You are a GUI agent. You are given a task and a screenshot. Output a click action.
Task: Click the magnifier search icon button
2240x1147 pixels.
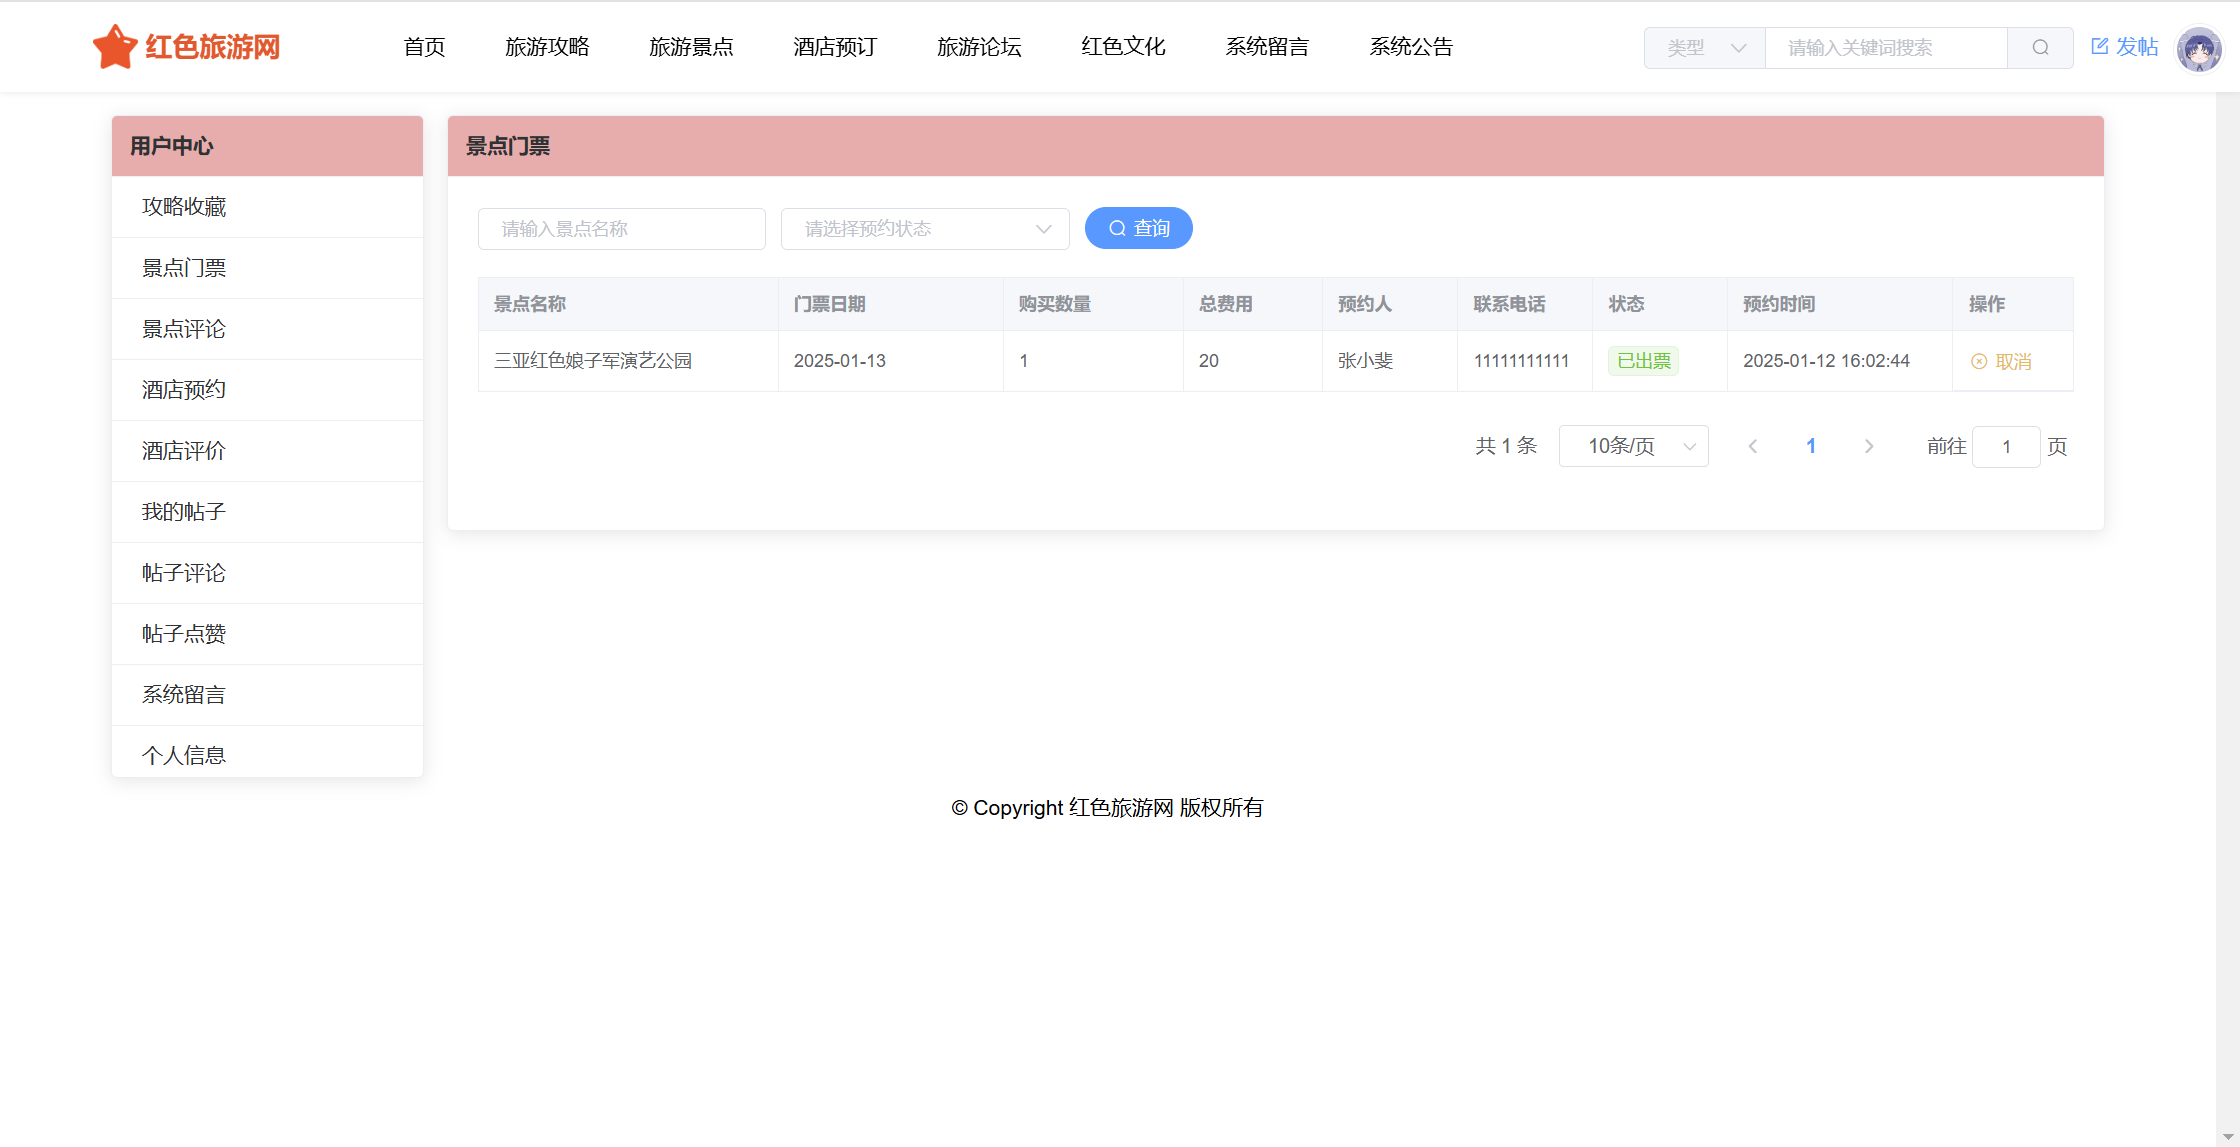pos(2040,48)
